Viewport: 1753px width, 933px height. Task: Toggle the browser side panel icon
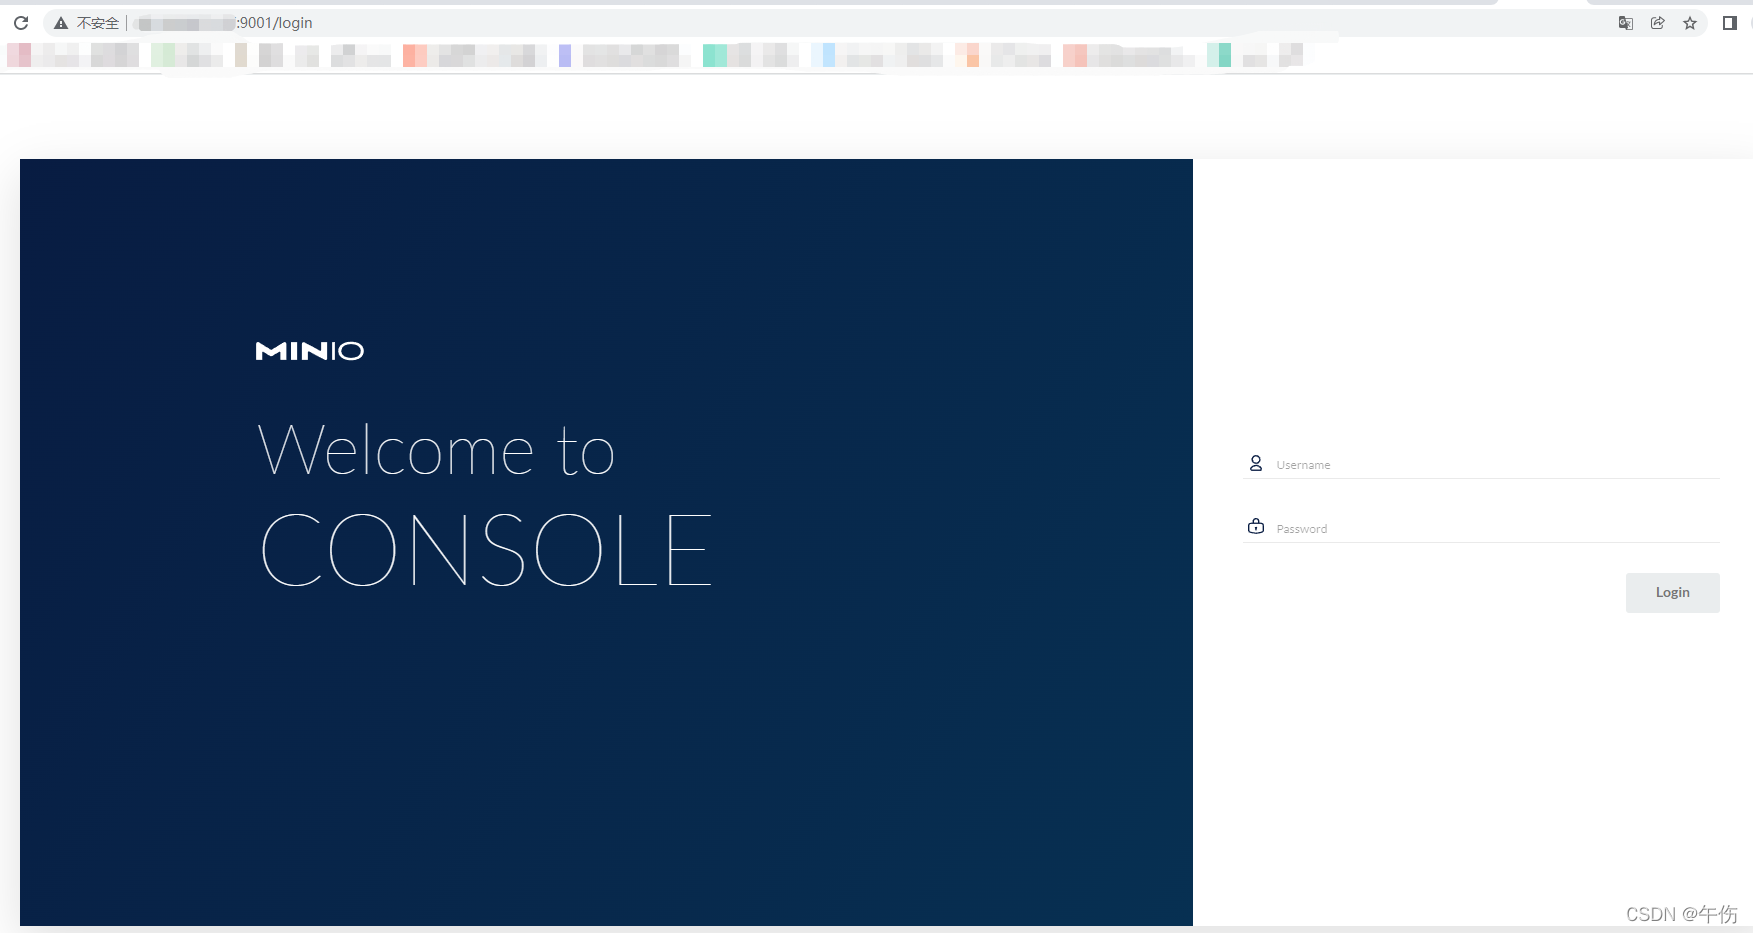pos(1730,23)
